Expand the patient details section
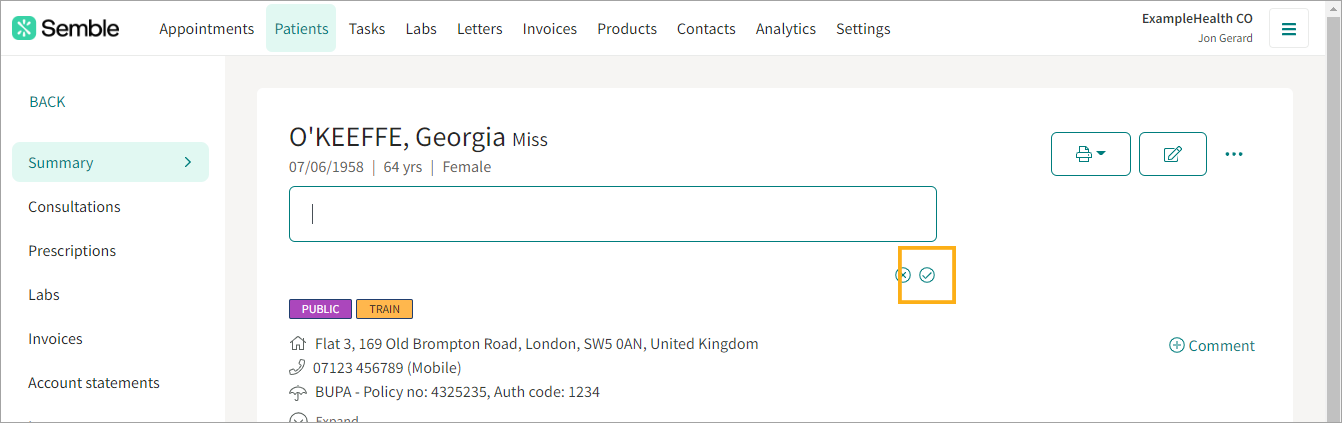The height and width of the screenshot is (423, 1342). [324, 419]
